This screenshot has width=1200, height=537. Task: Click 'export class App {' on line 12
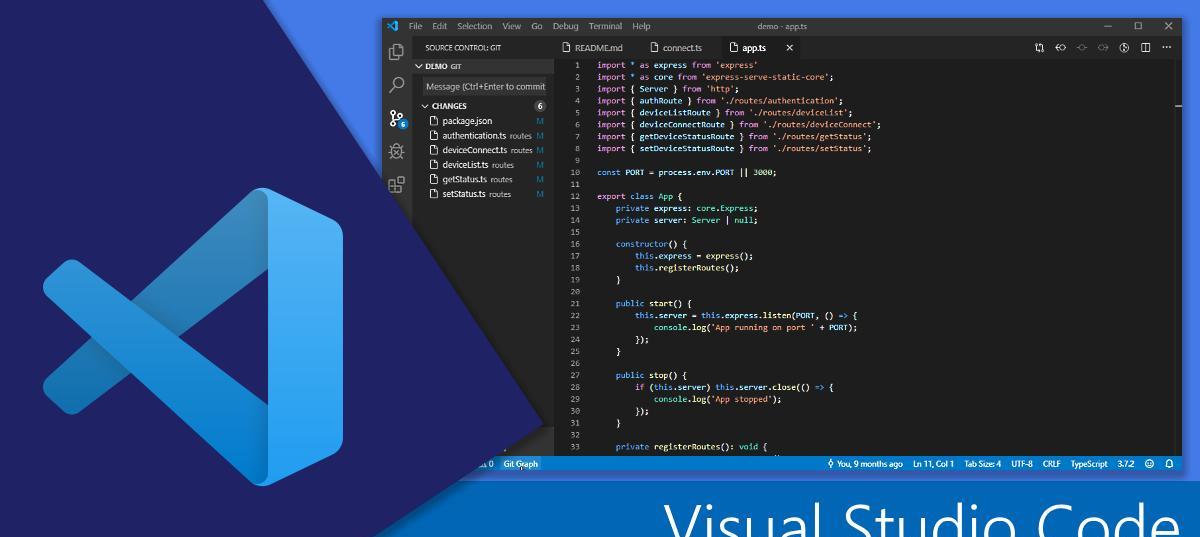click(x=640, y=196)
